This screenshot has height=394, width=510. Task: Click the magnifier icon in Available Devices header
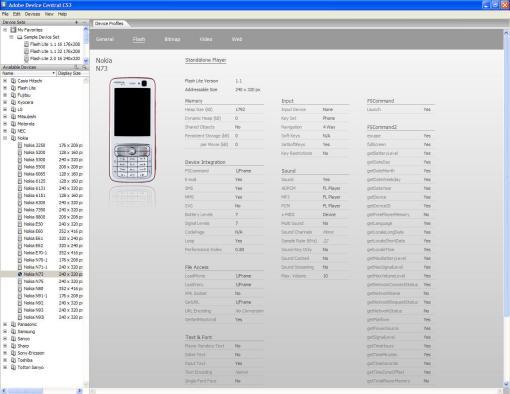click(x=84, y=67)
